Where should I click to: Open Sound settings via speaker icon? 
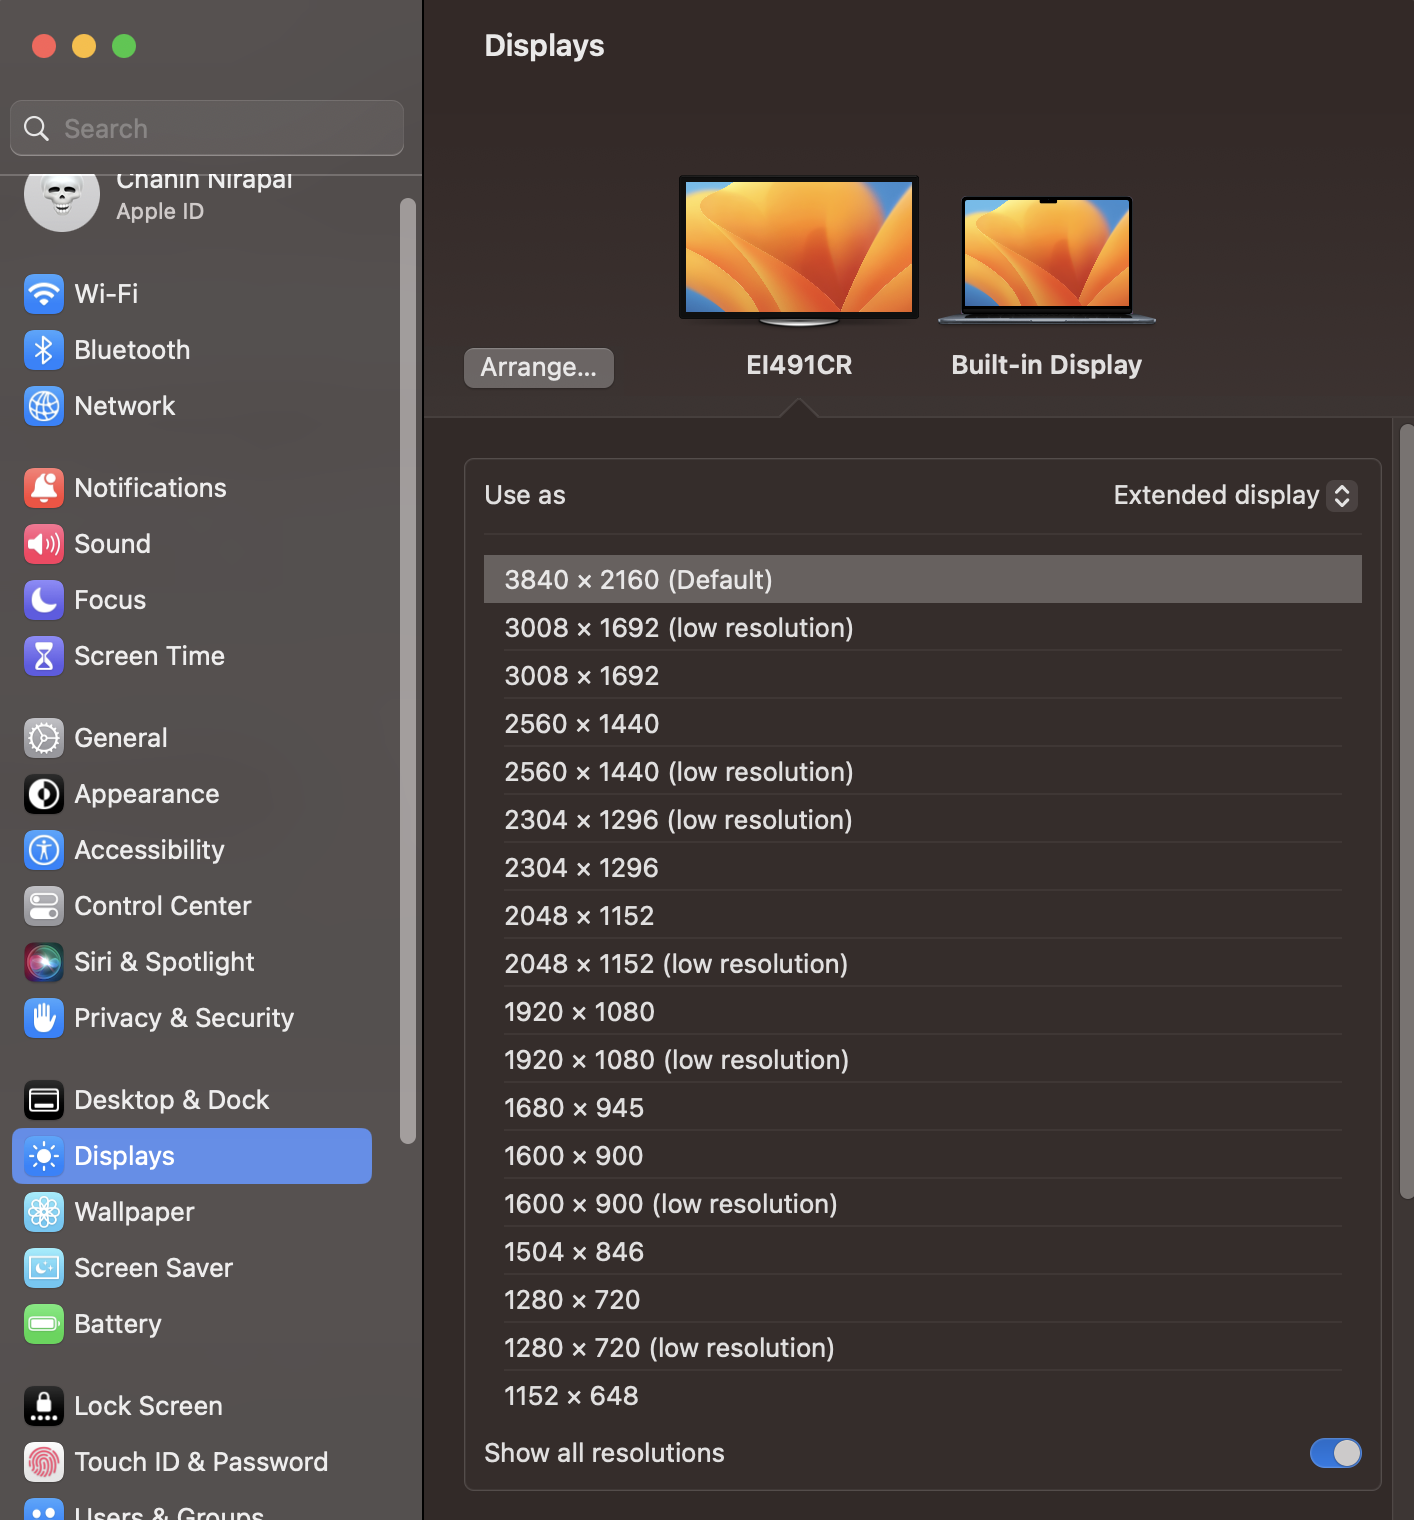click(x=44, y=544)
